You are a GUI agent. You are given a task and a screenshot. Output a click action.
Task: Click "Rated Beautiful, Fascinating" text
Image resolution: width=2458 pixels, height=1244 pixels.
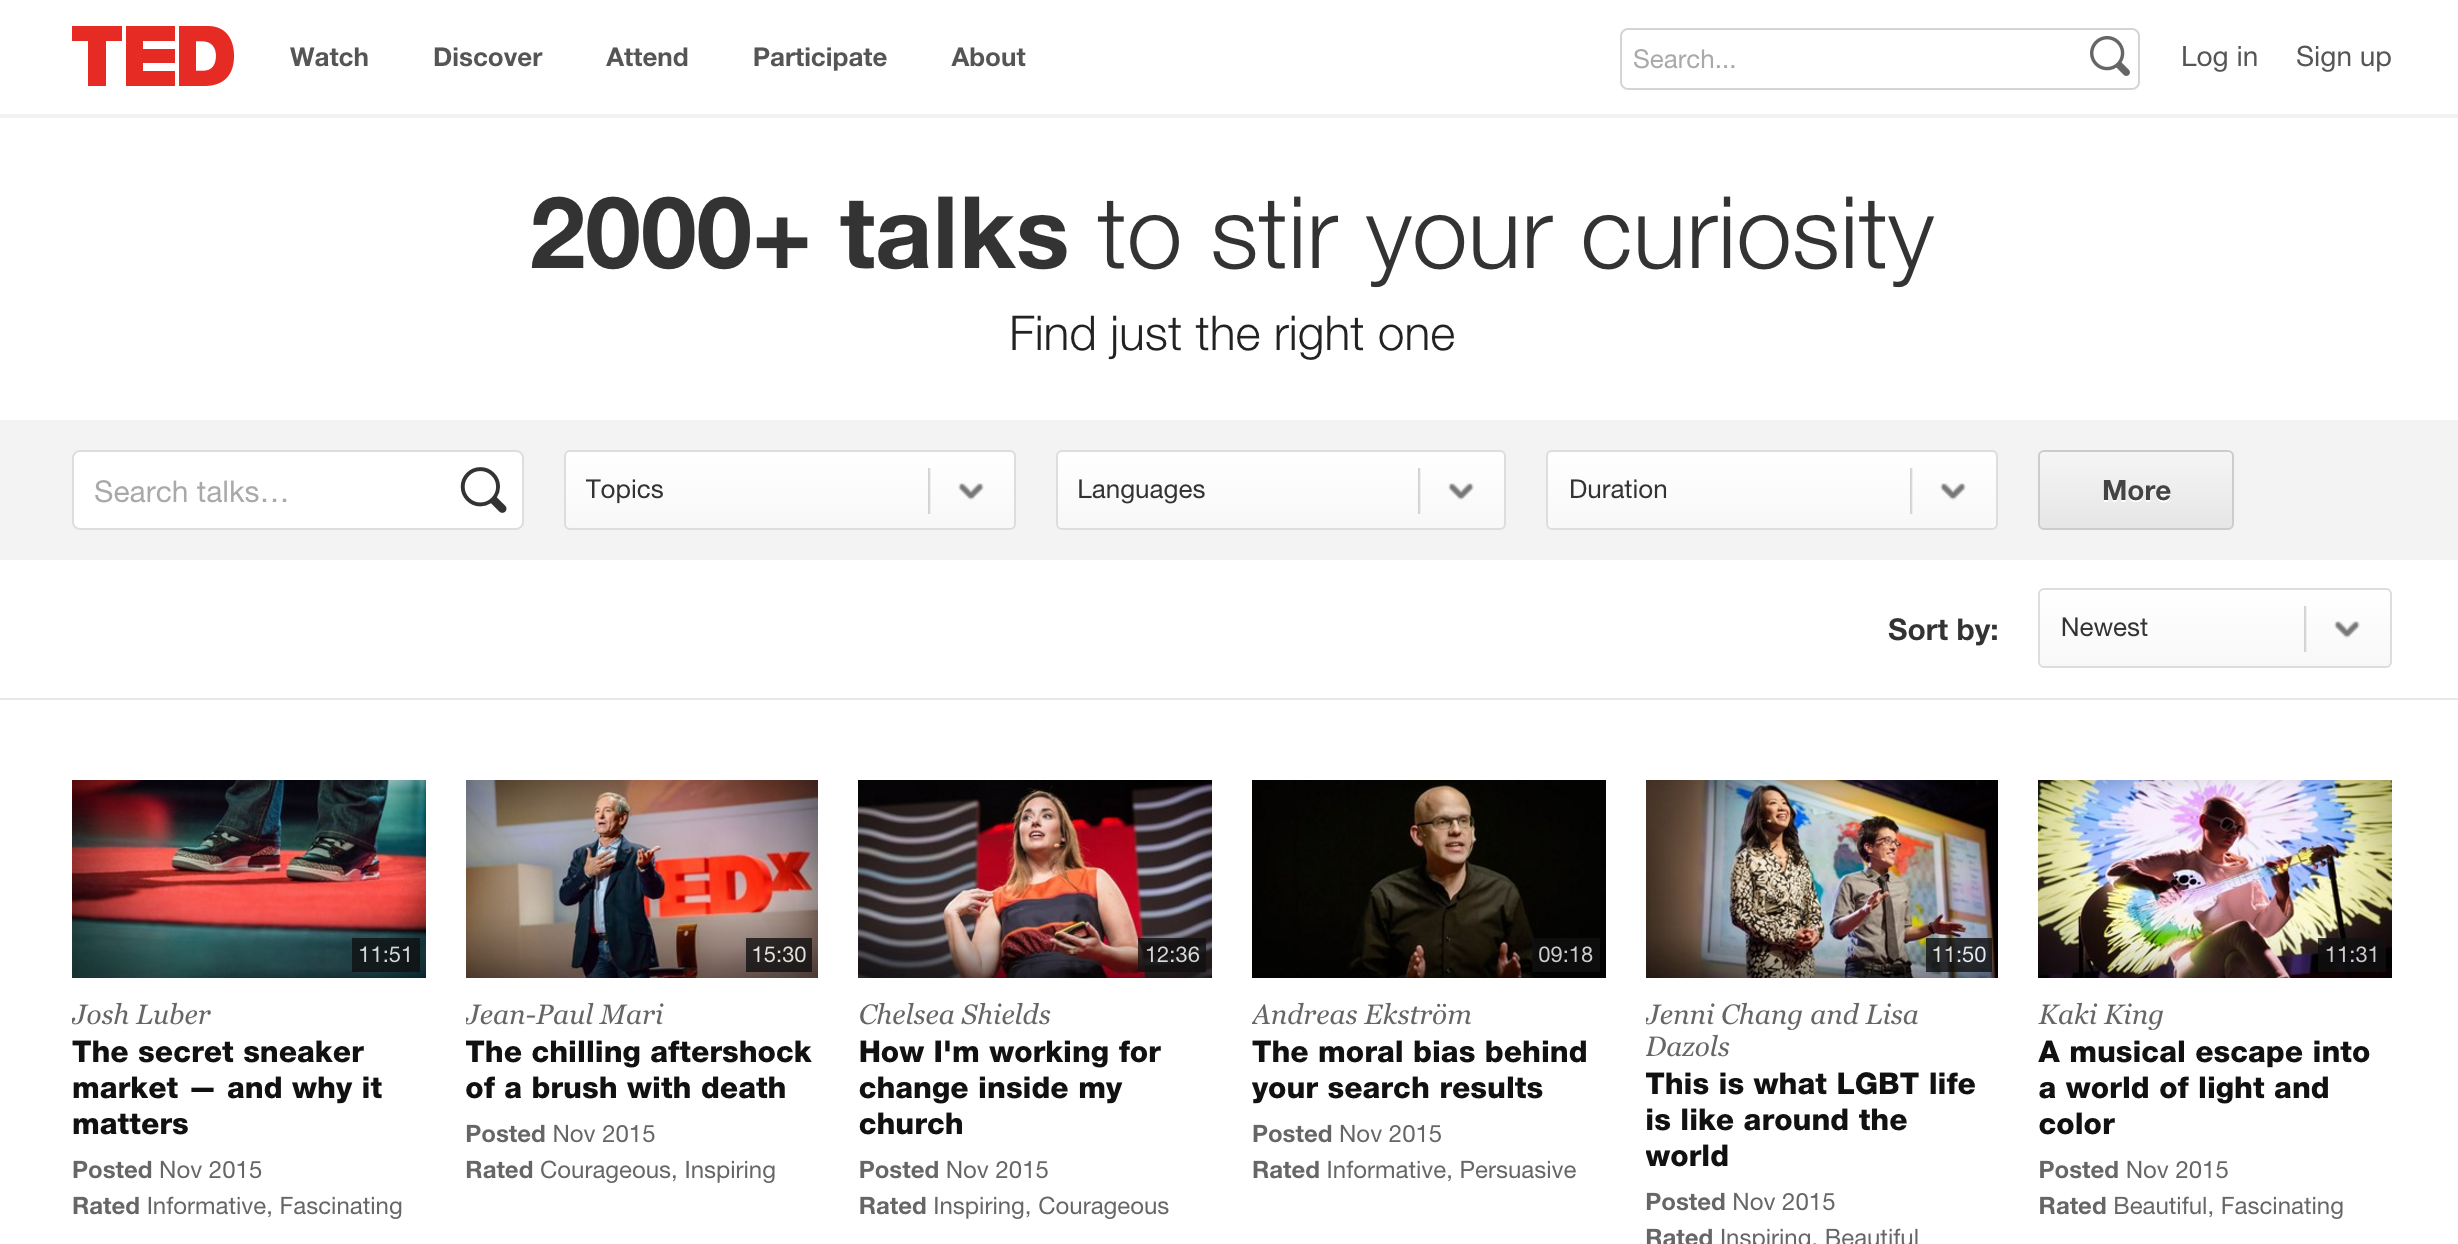(x=2191, y=1206)
